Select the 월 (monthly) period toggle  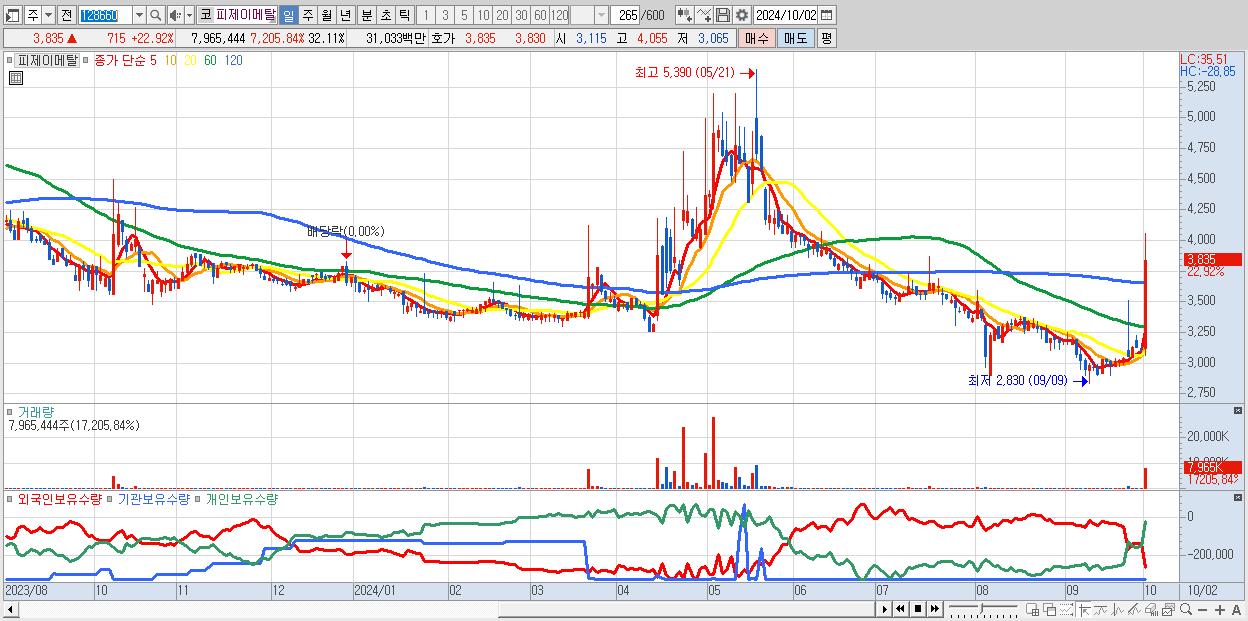(326, 15)
